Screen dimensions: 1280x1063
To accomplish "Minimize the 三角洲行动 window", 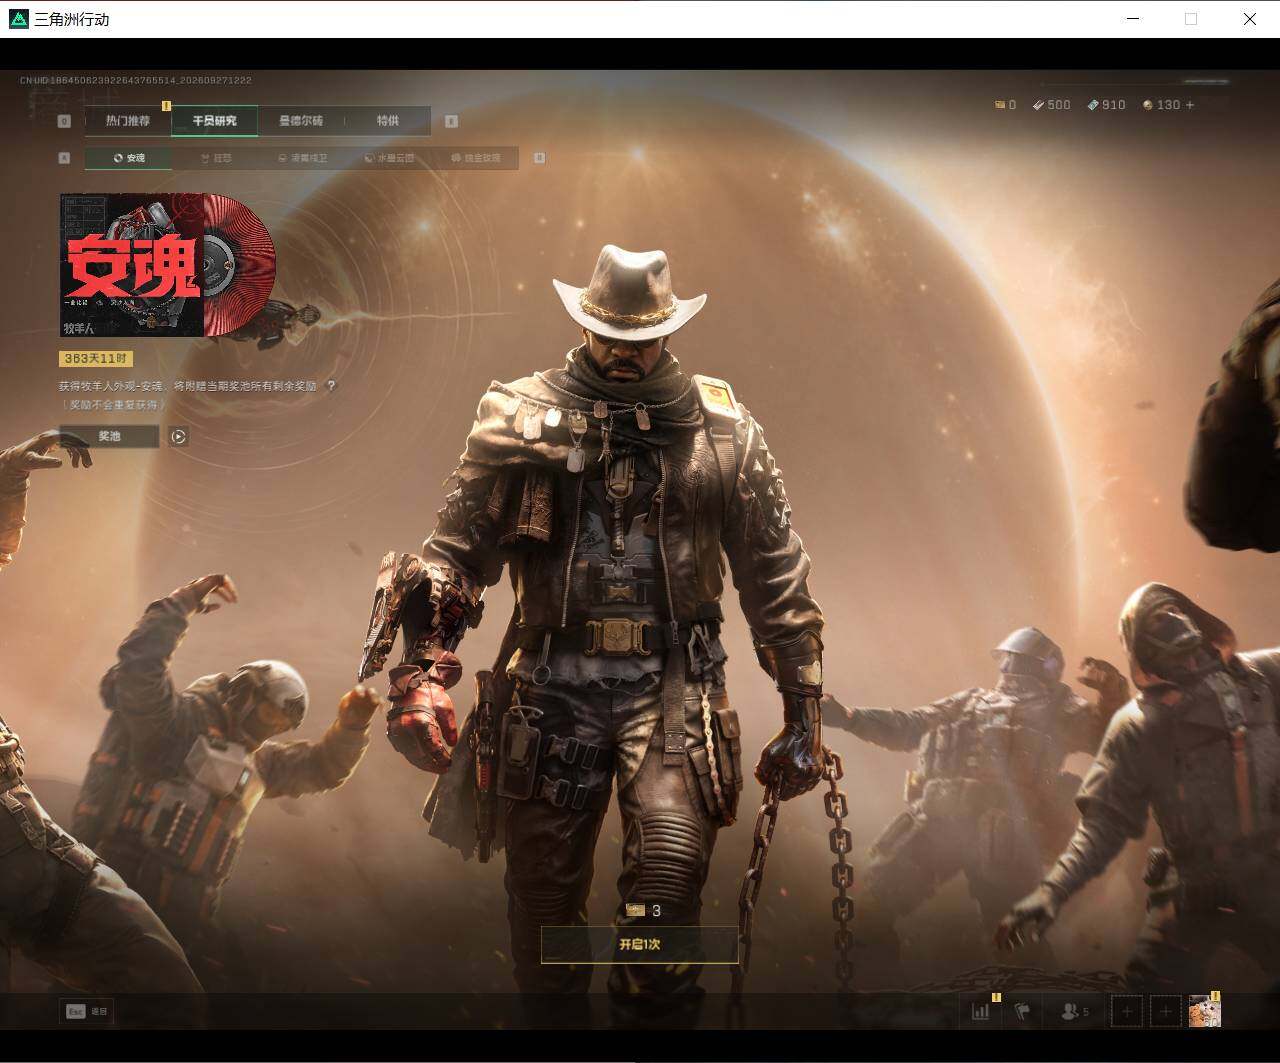I will click(x=1133, y=19).
